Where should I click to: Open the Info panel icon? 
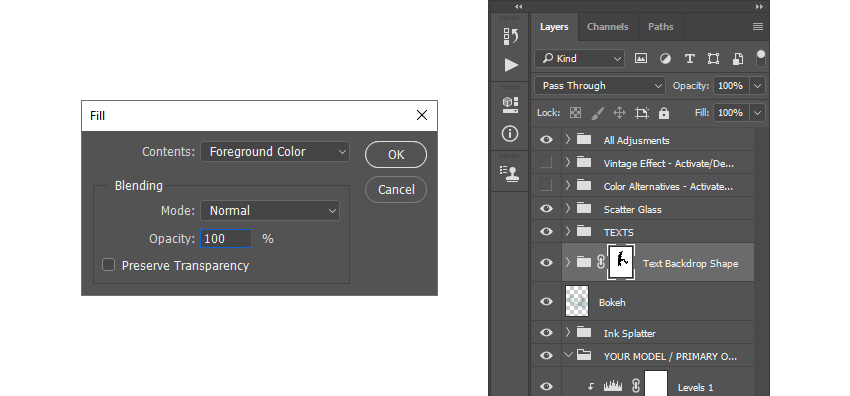click(x=510, y=133)
